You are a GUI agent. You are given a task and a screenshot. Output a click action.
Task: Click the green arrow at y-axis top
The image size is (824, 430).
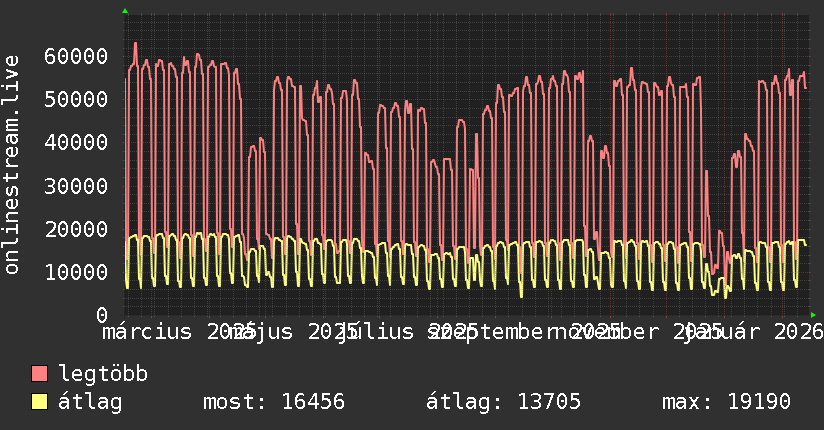(125, 11)
